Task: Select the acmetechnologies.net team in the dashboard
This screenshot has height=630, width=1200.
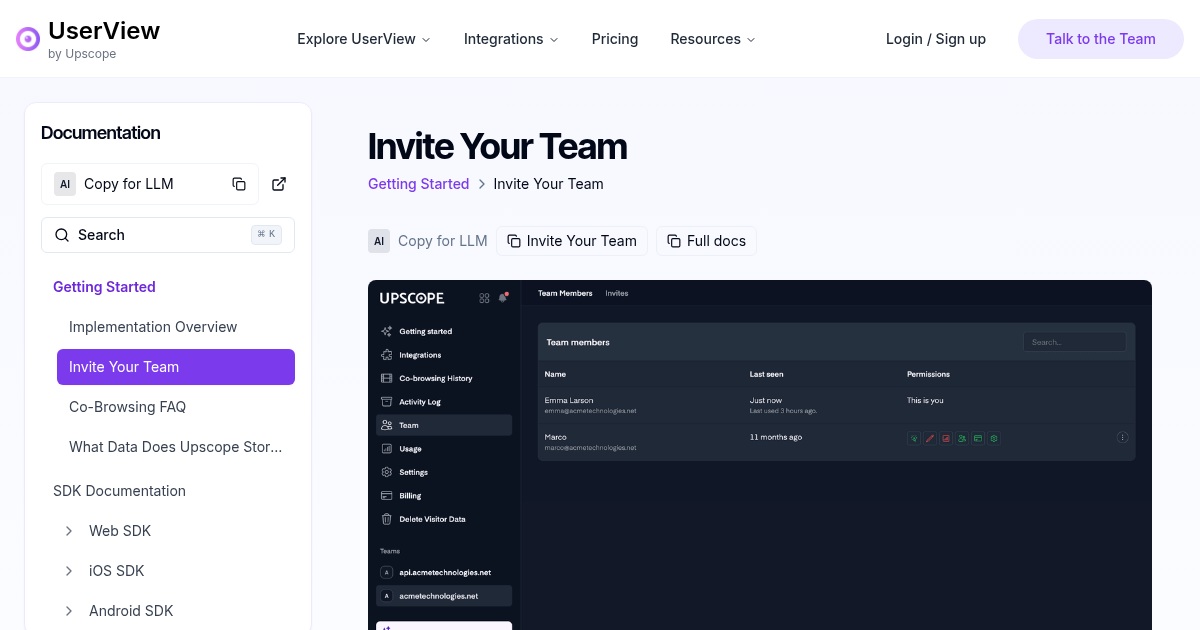Action: (444, 596)
